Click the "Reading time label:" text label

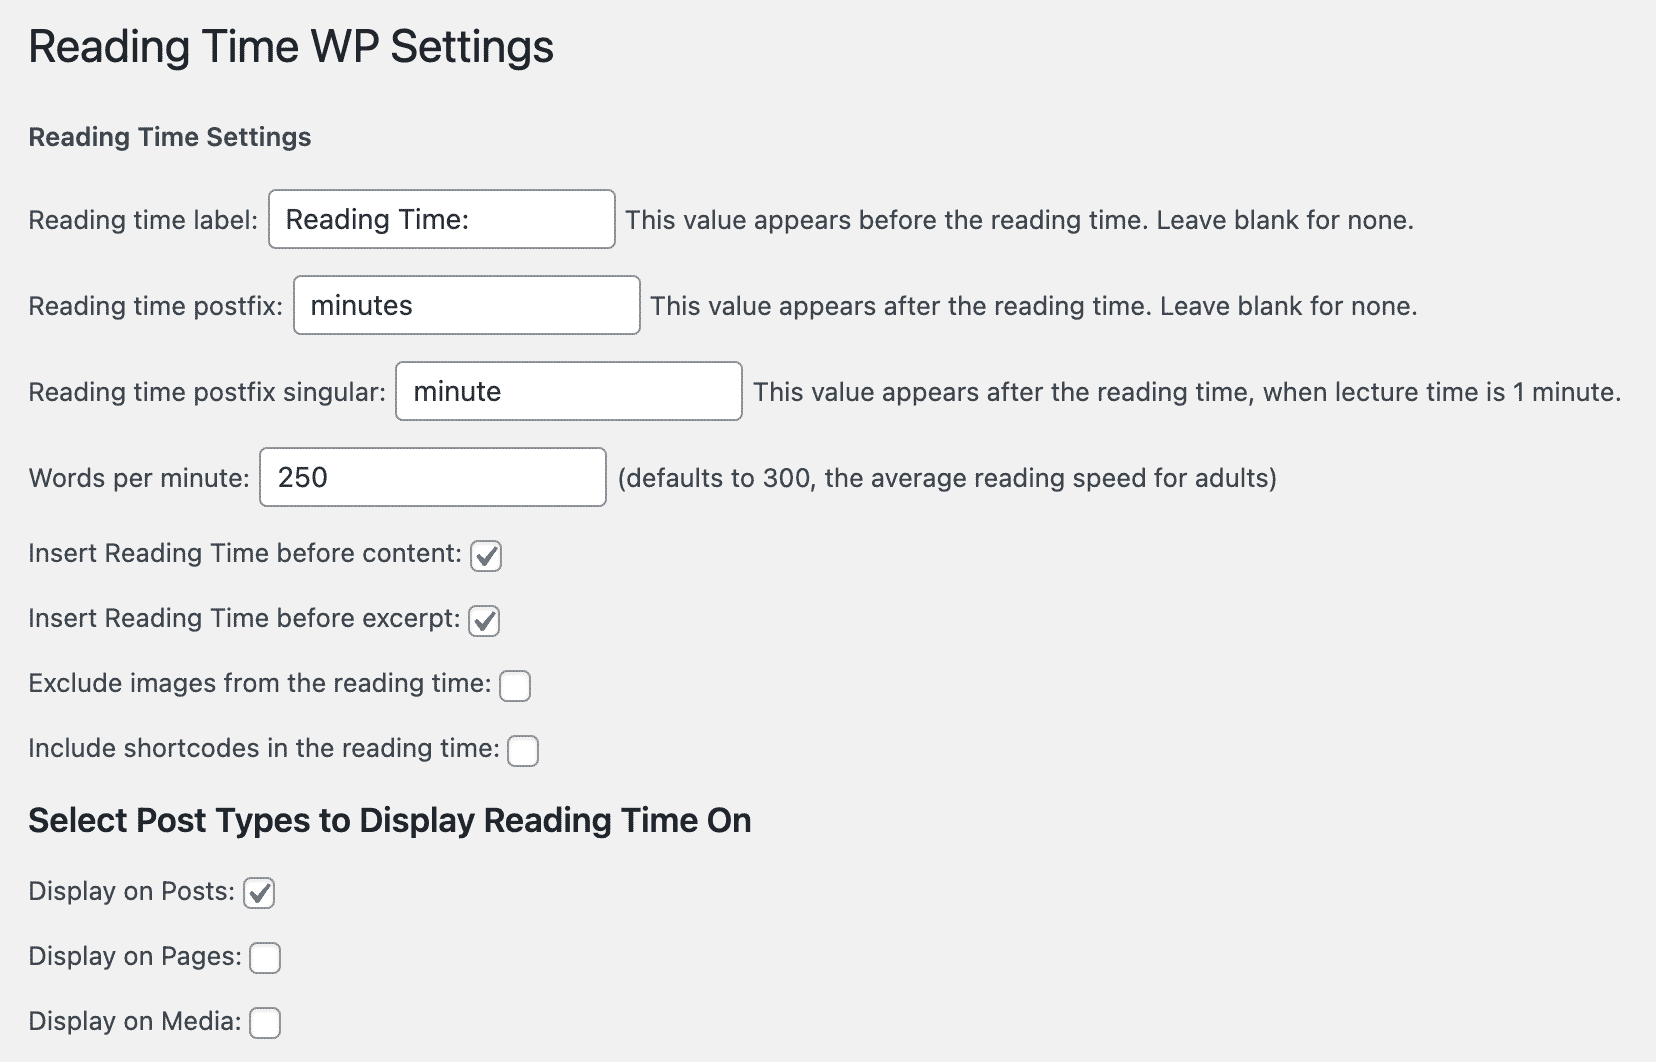point(143,220)
